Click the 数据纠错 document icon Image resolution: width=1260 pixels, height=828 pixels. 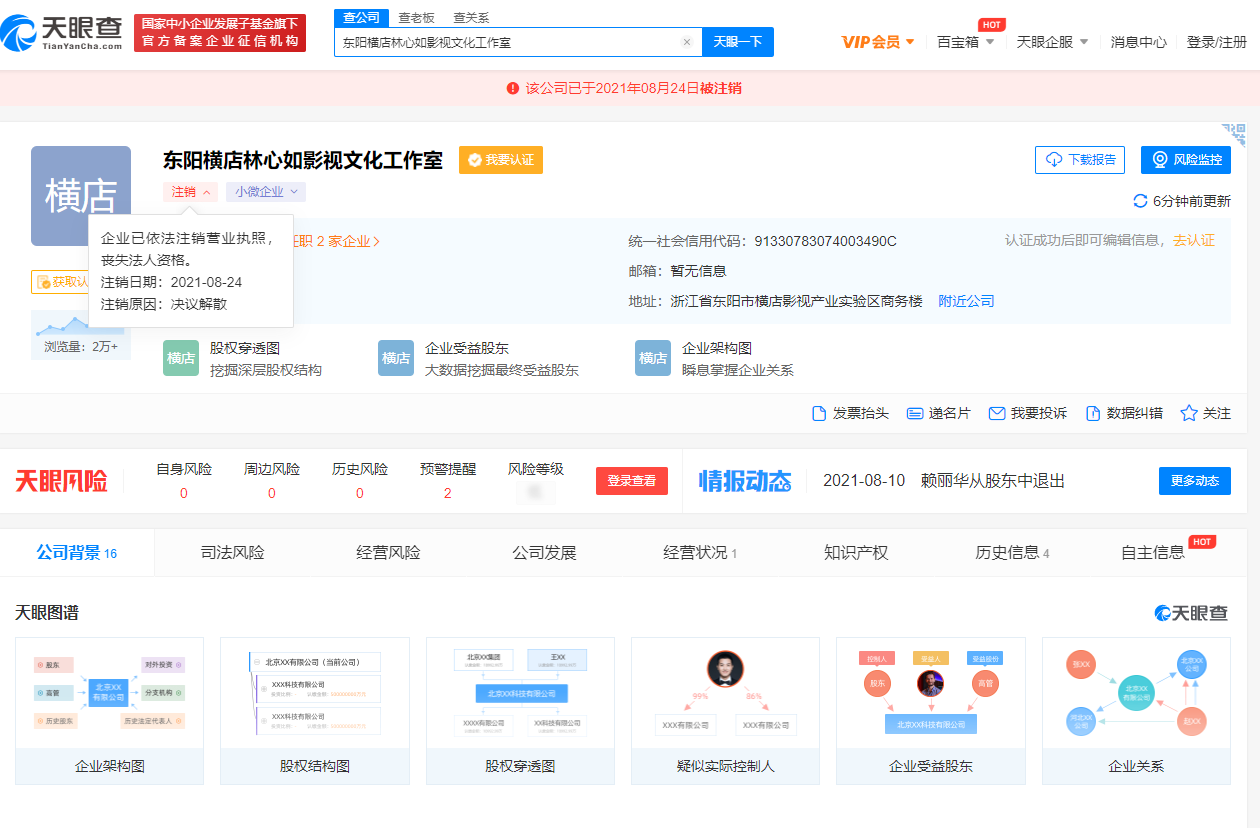[x=1093, y=413]
